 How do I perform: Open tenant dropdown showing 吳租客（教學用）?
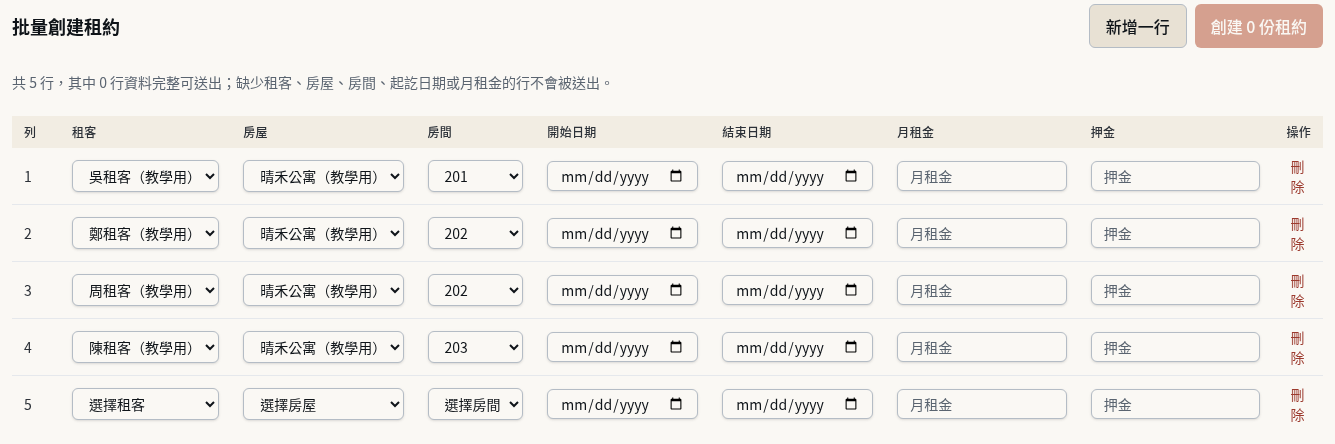(145, 176)
